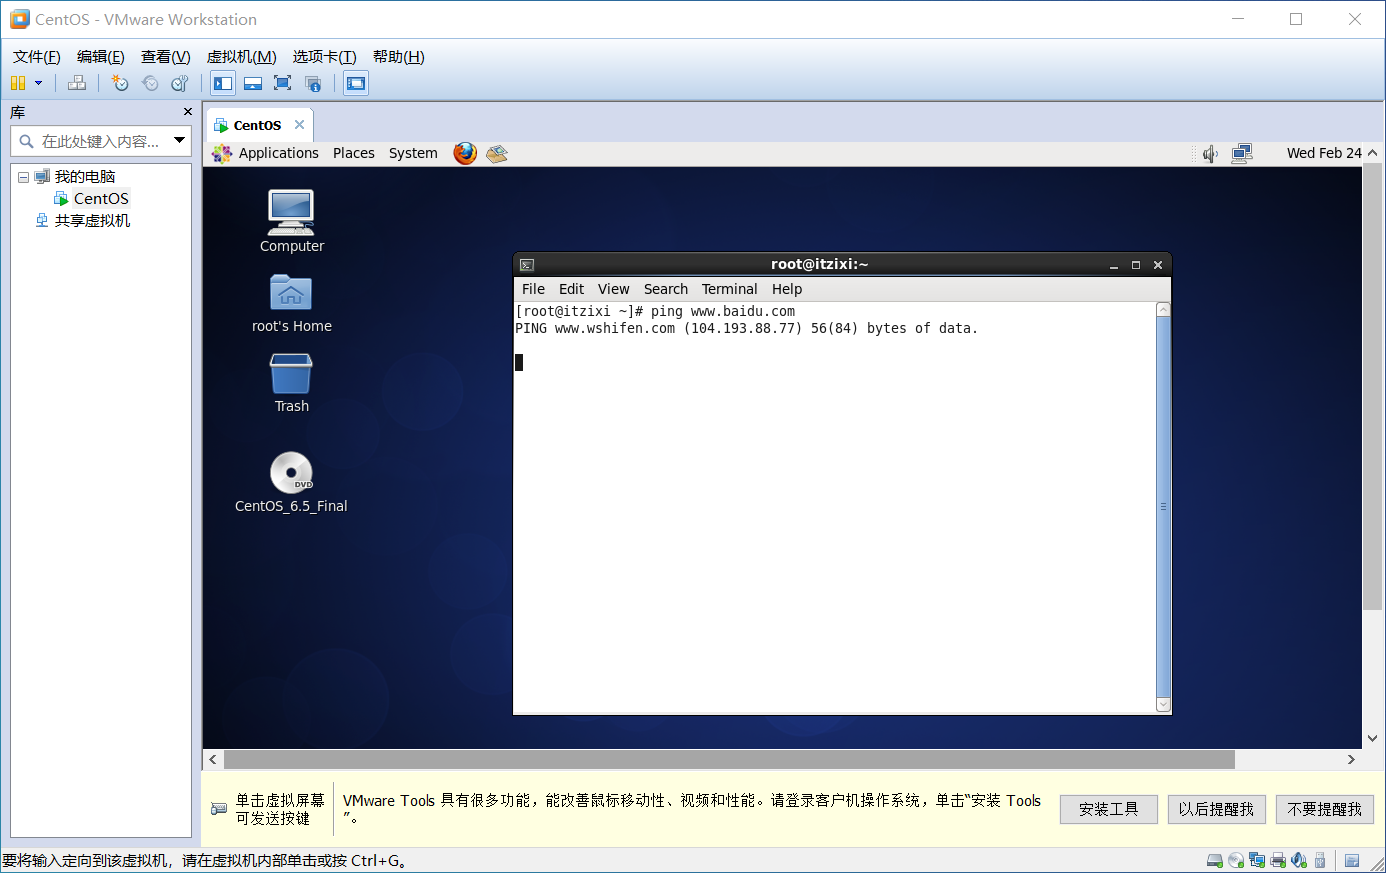Image resolution: width=1386 pixels, height=873 pixels.
Task: Click the Send Ctrl+Alt+Del toolbar icon
Action: (x=77, y=83)
